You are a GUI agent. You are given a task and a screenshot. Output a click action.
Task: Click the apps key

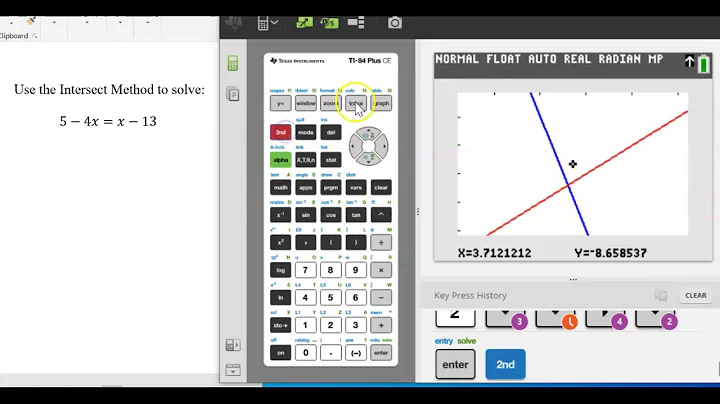coord(306,187)
